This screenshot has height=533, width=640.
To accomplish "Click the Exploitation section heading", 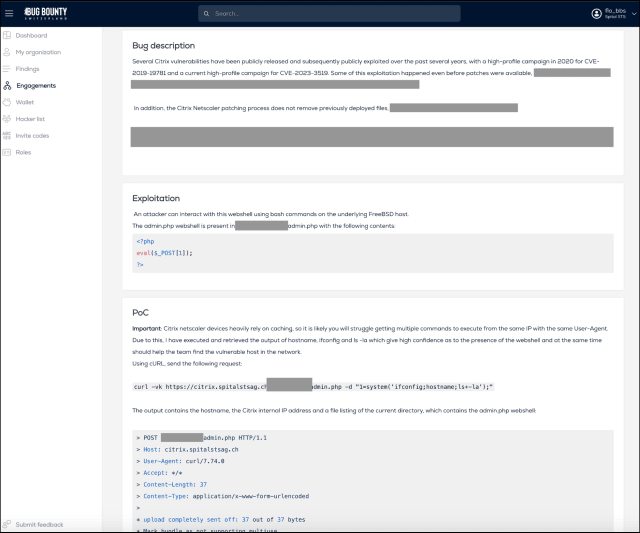I will (156, 198).
